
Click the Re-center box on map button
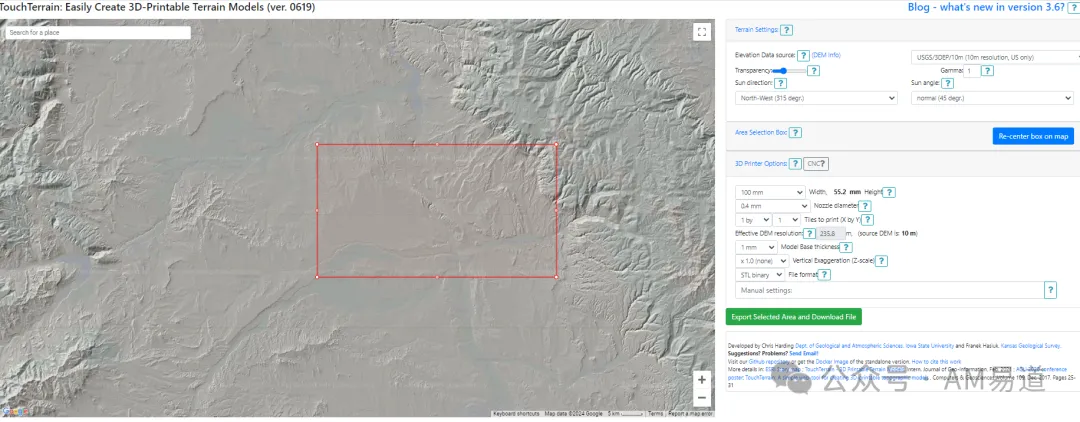[x=1033, y=136]
